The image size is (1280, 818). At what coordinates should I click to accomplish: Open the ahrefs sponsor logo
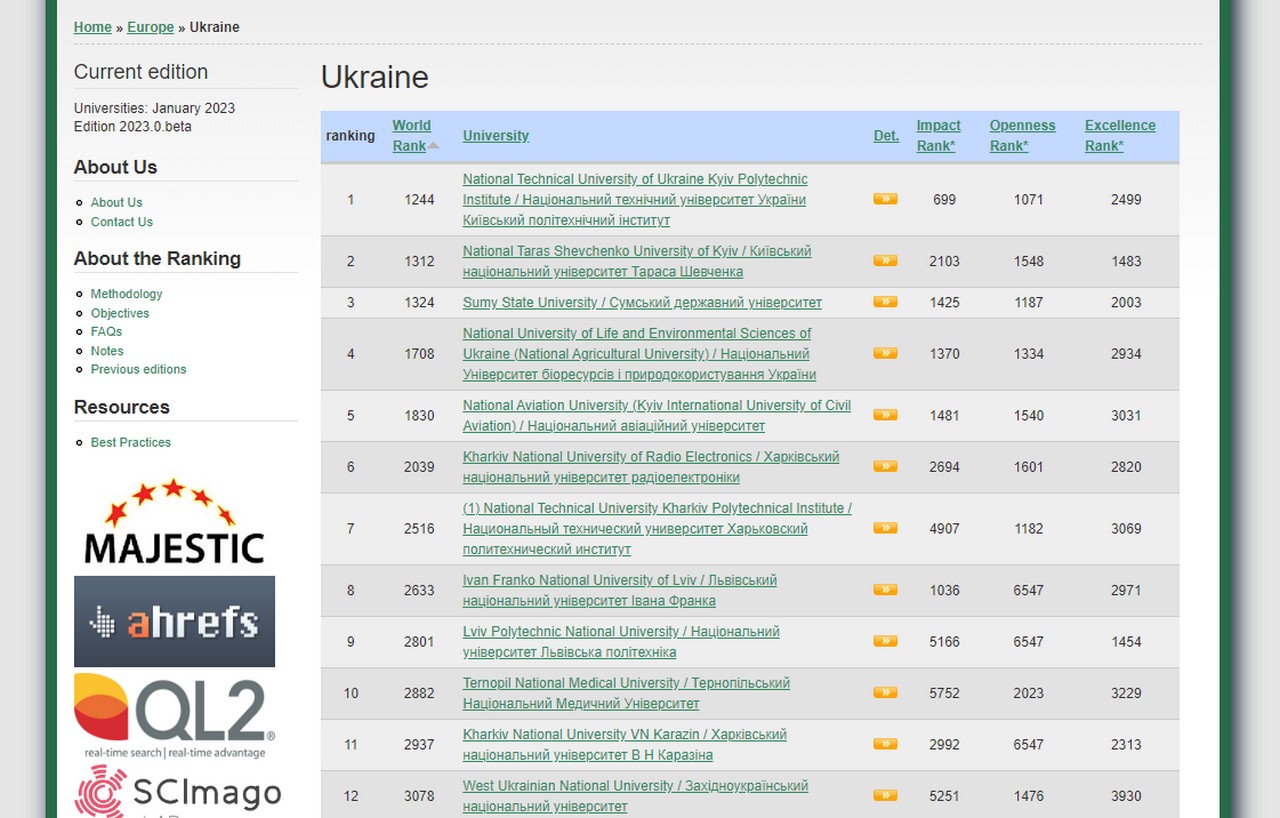click(174, 621)
